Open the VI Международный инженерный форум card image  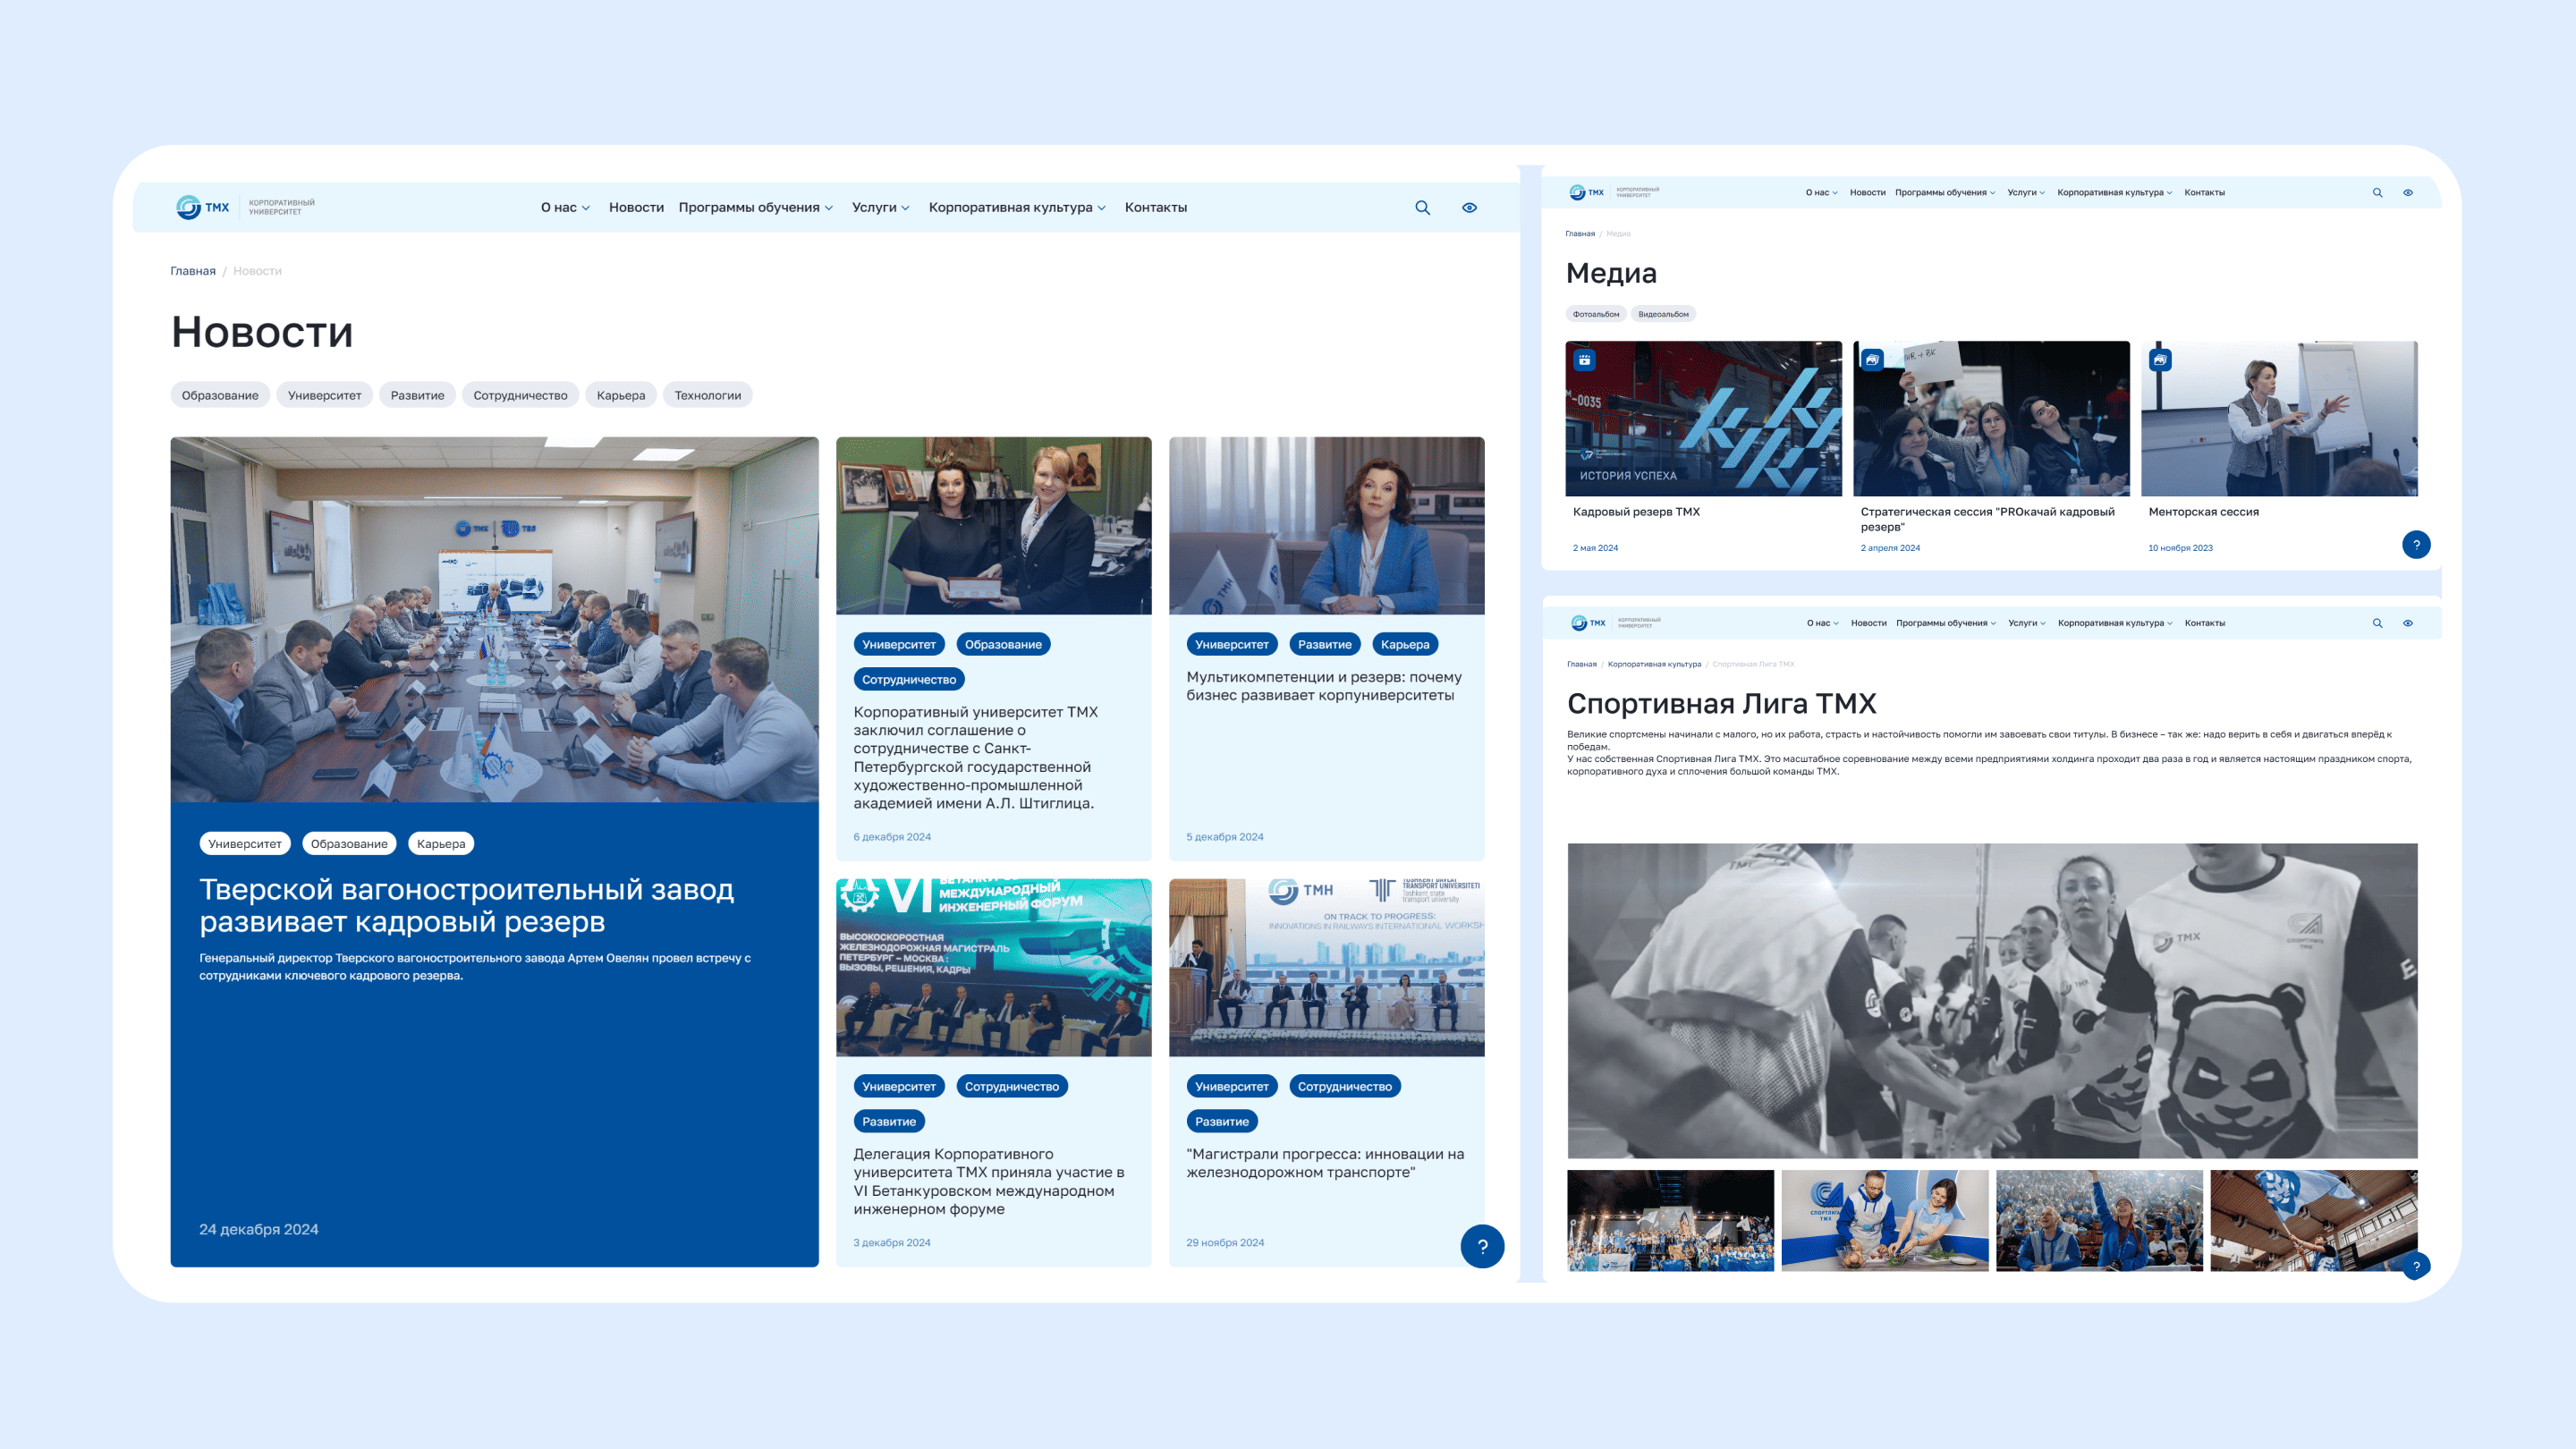[994, 968]
